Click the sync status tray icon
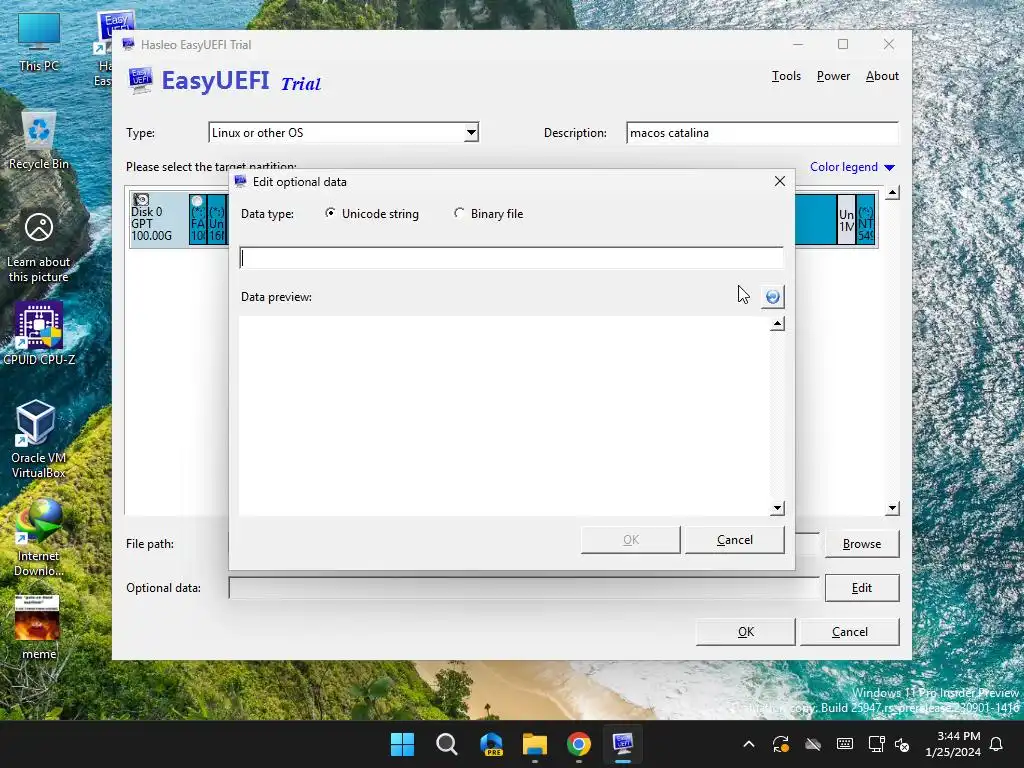The width and height of the screenshot is (1024, 768). click(x=780, y=744)
